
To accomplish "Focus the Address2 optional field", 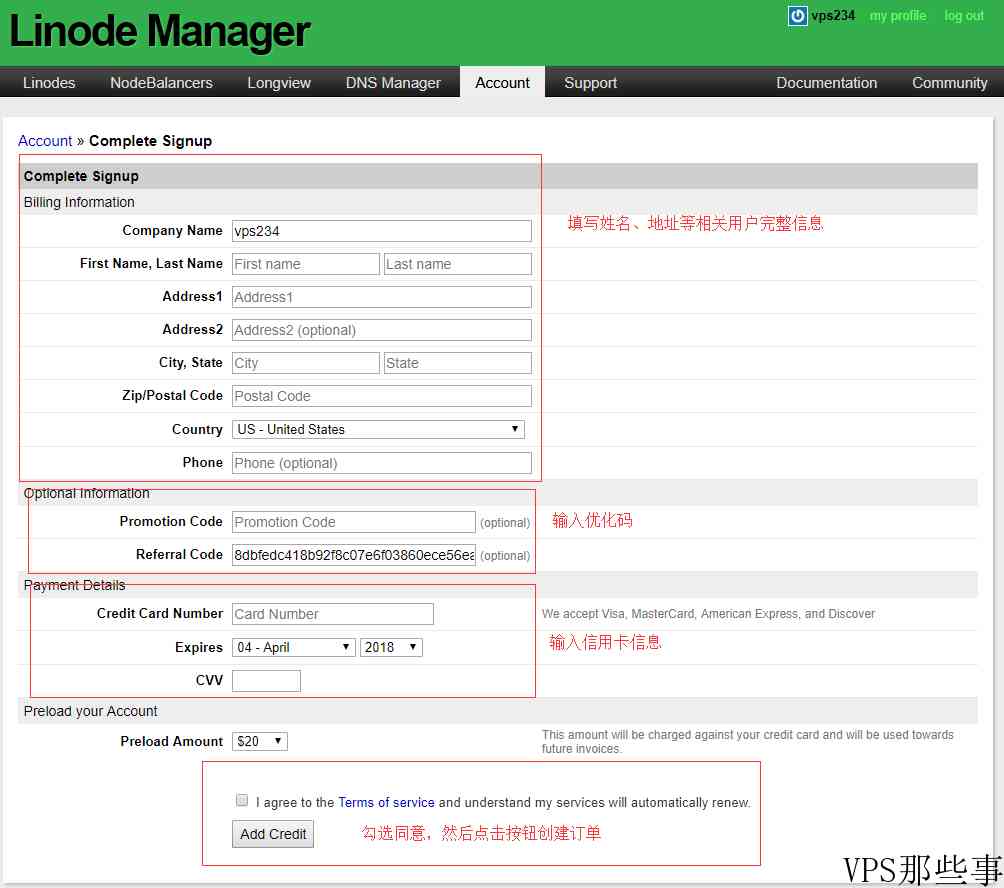I will coord(382,330).
